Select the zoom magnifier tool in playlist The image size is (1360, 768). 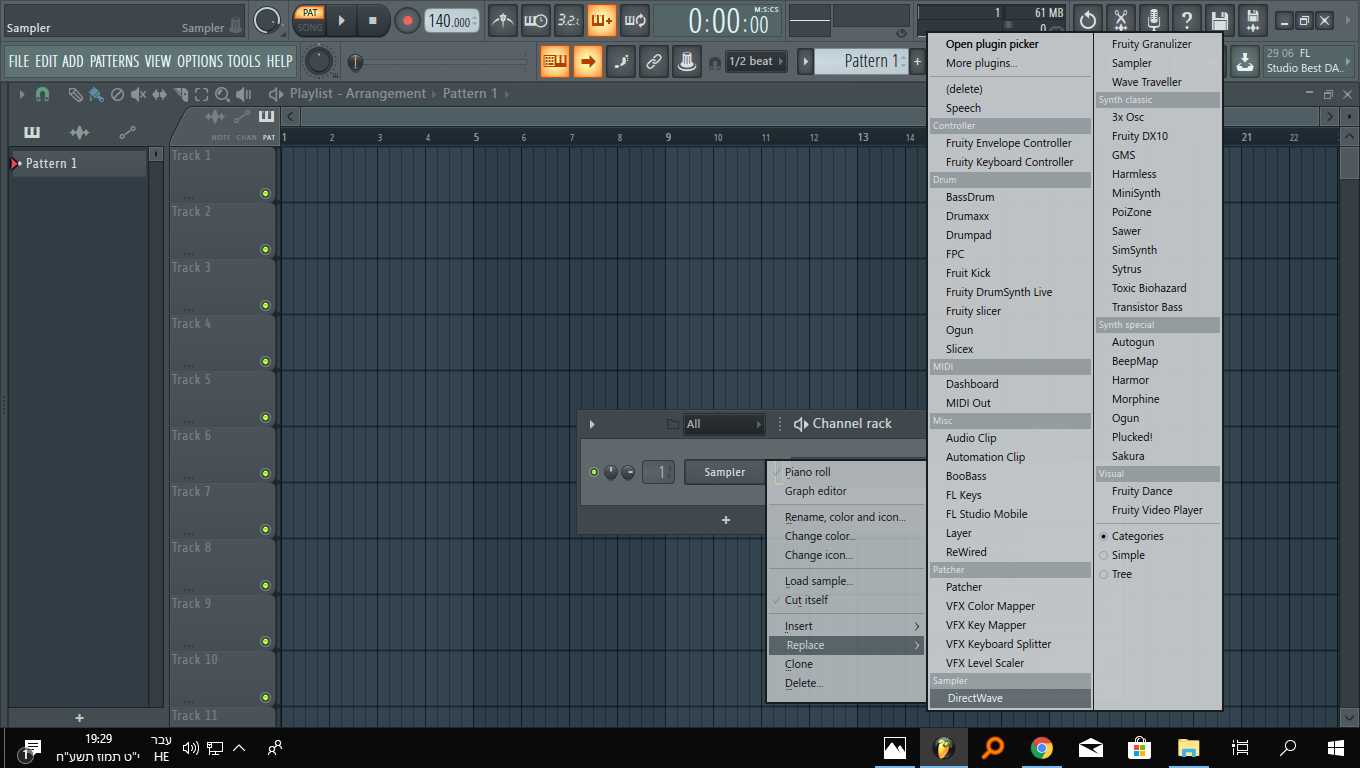click(x=221, y=94)
